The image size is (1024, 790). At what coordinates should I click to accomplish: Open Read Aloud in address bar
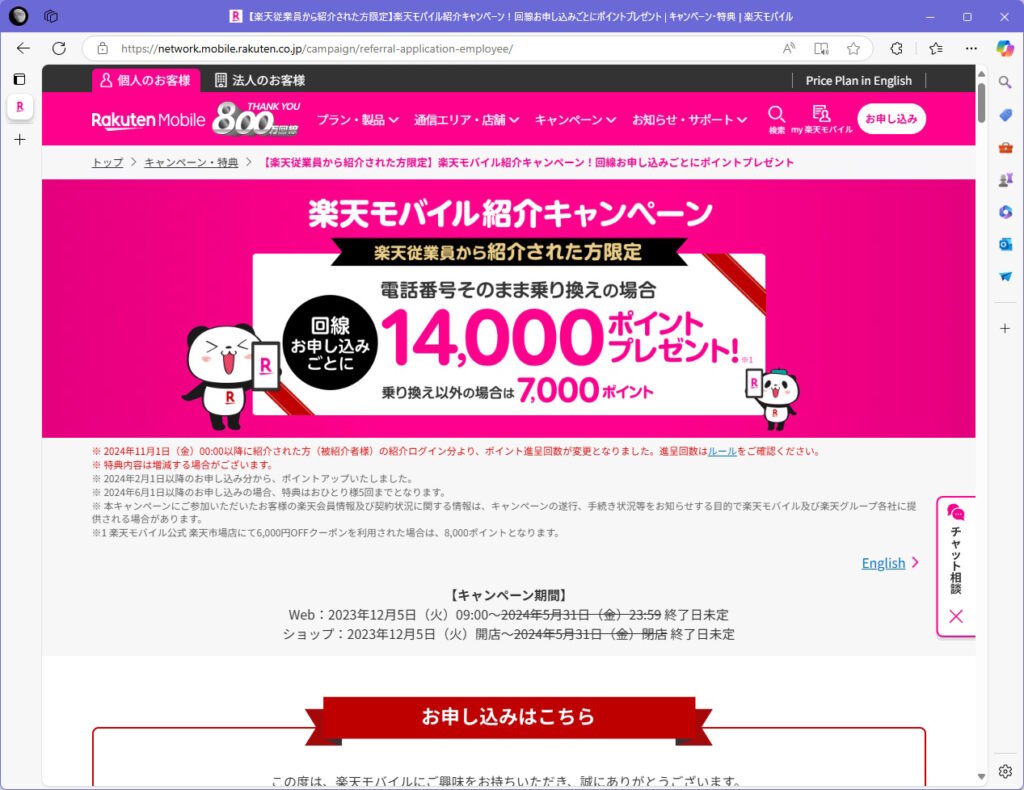tap(789, 48)
